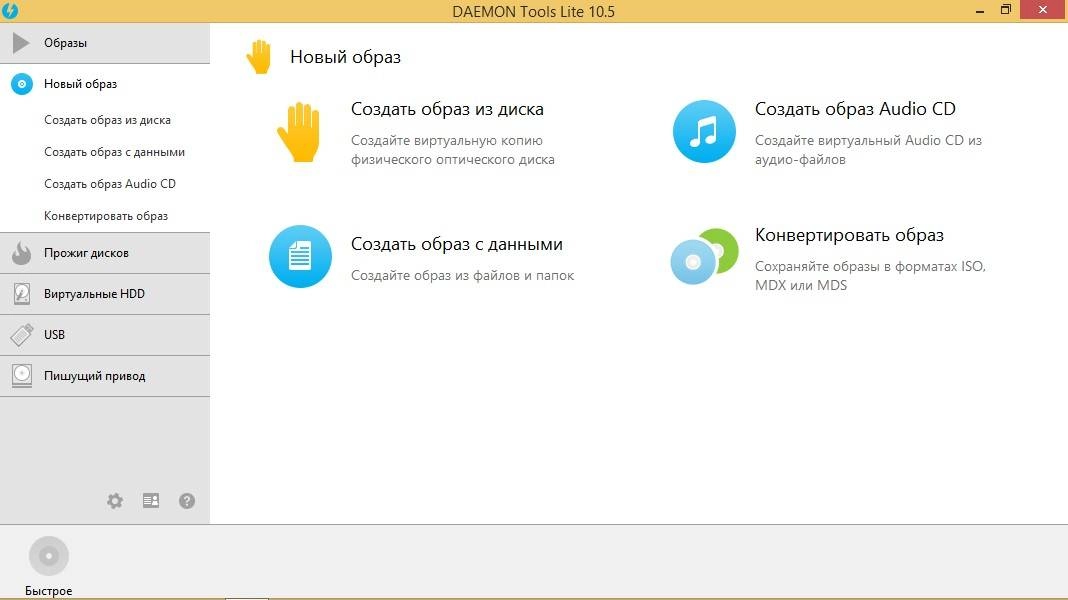Click the blue and green discs convert icon

coord(704,257)
